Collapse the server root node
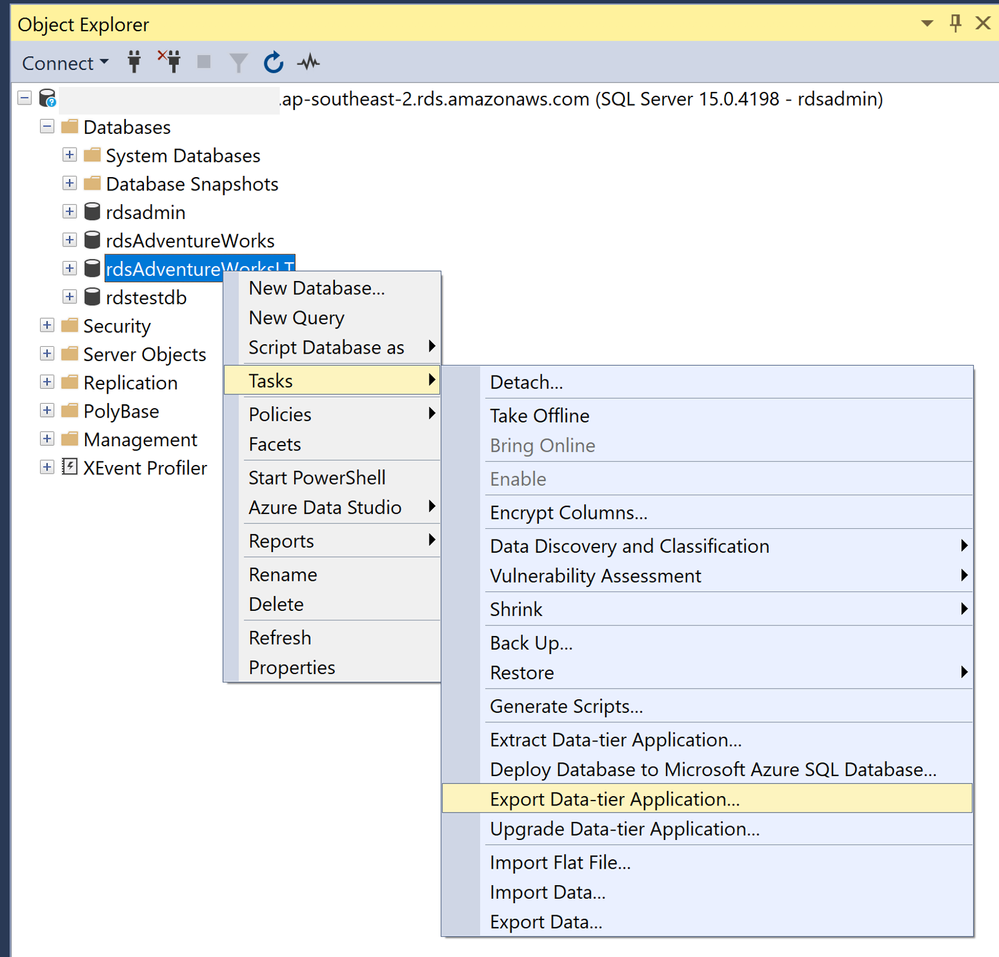This screenshot has width=999, height=957. [x=24, y=98]
